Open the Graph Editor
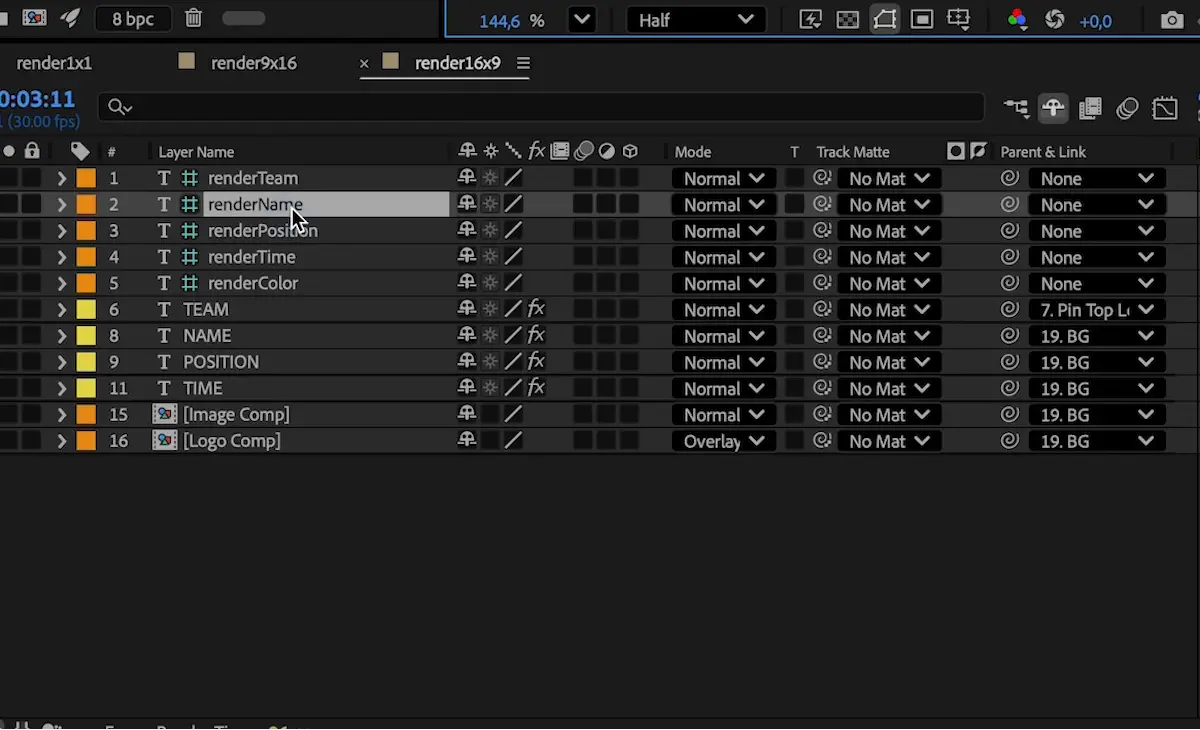 pos(1165,108)
